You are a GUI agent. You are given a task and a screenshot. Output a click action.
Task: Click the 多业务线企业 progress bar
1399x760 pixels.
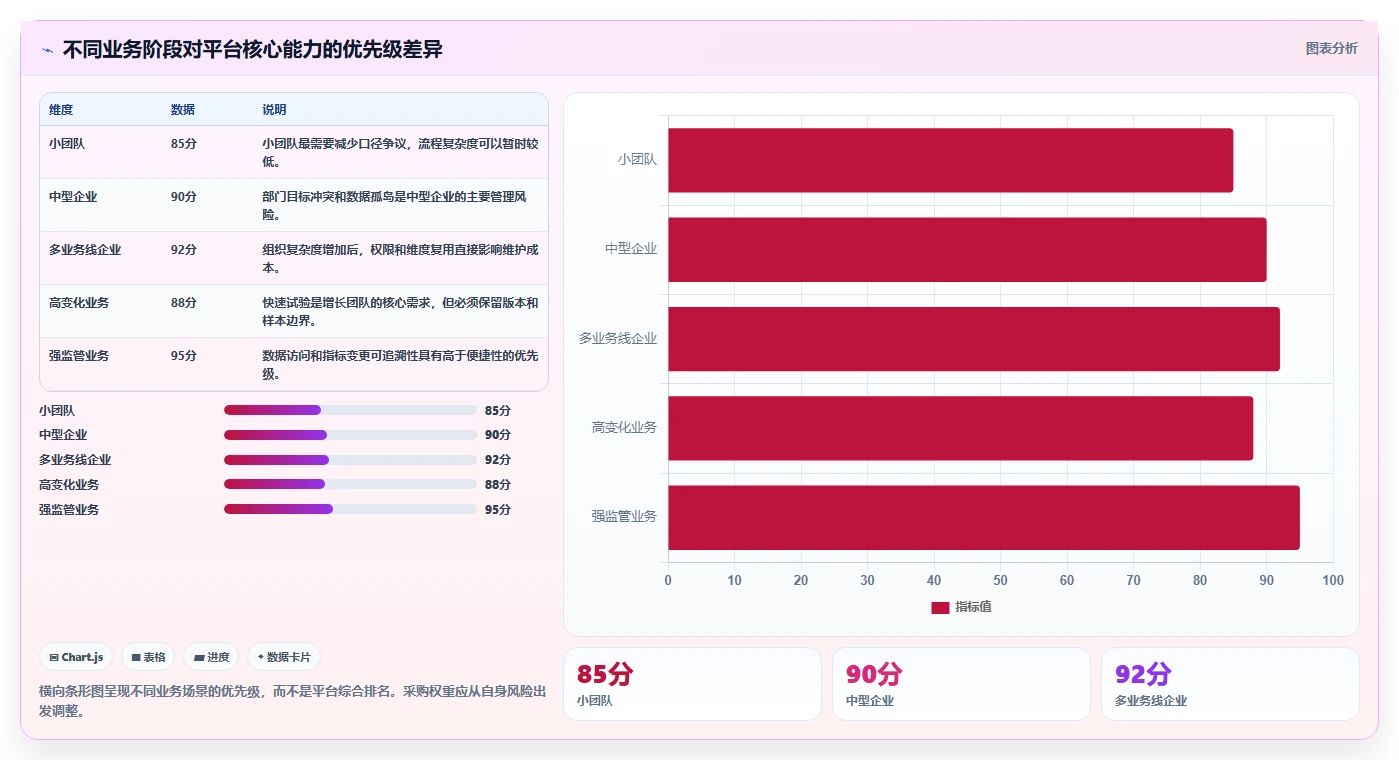[350, 460]
